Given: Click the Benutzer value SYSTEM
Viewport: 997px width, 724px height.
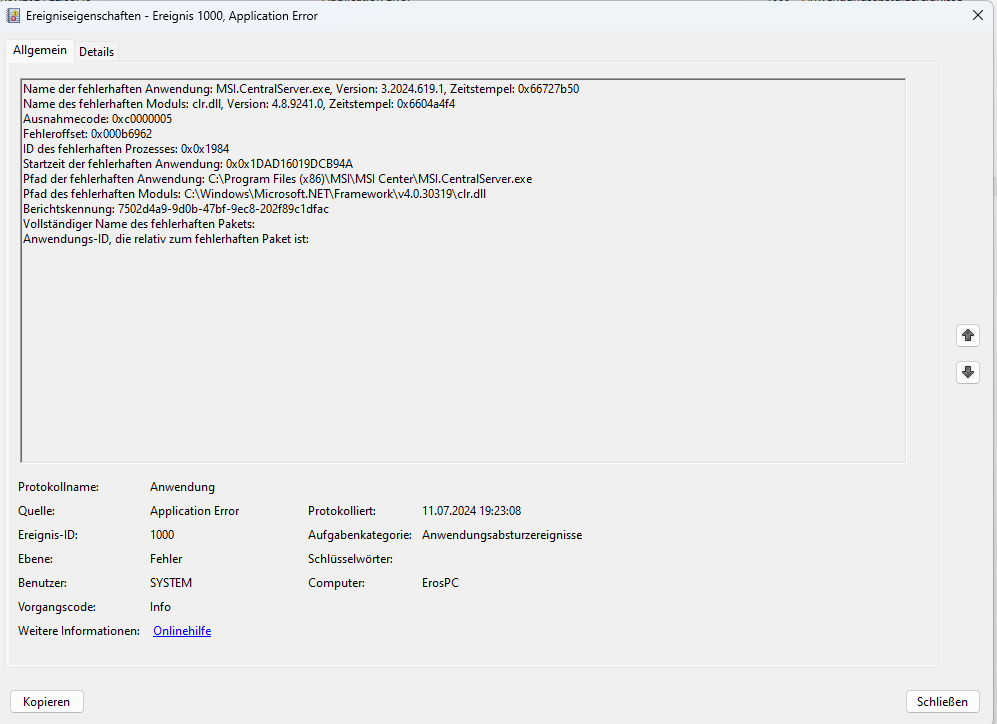Looking at the screenshot, I should (x=171, y=583).
